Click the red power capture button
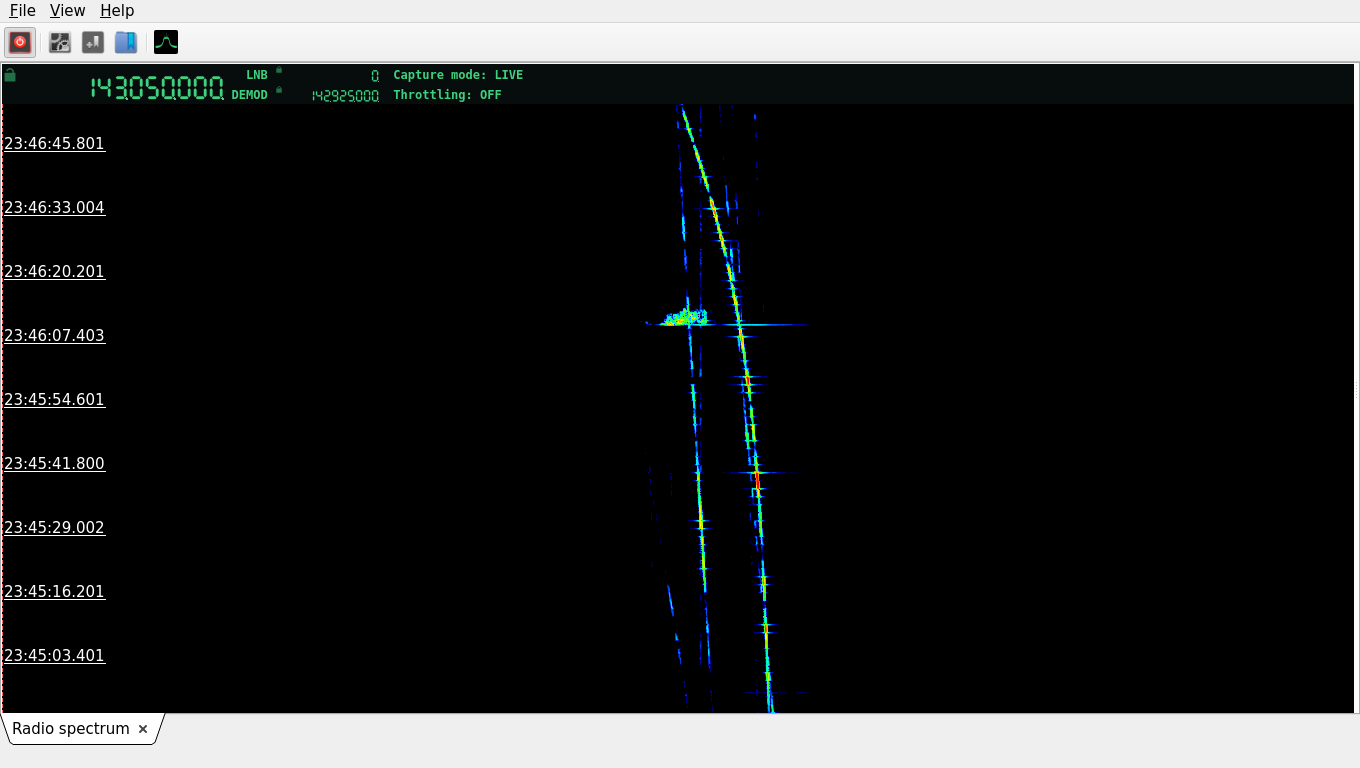This screenshot has height=768, width=1360. pos(20,42)
